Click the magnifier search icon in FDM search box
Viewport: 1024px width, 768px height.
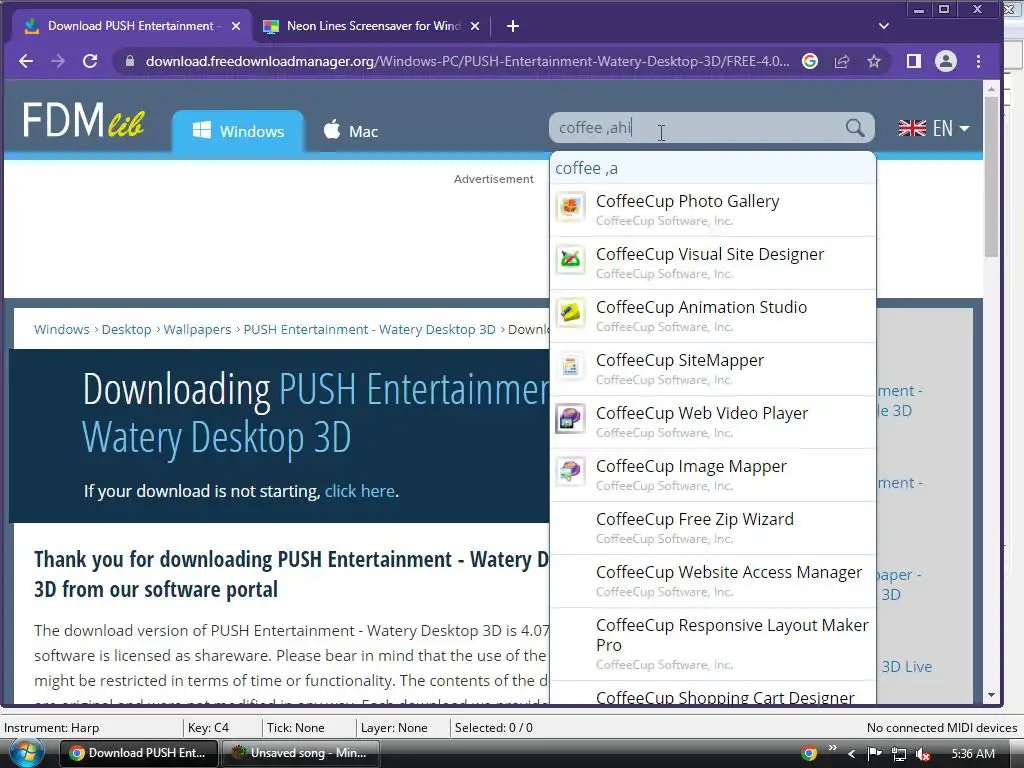coord(855,127)
